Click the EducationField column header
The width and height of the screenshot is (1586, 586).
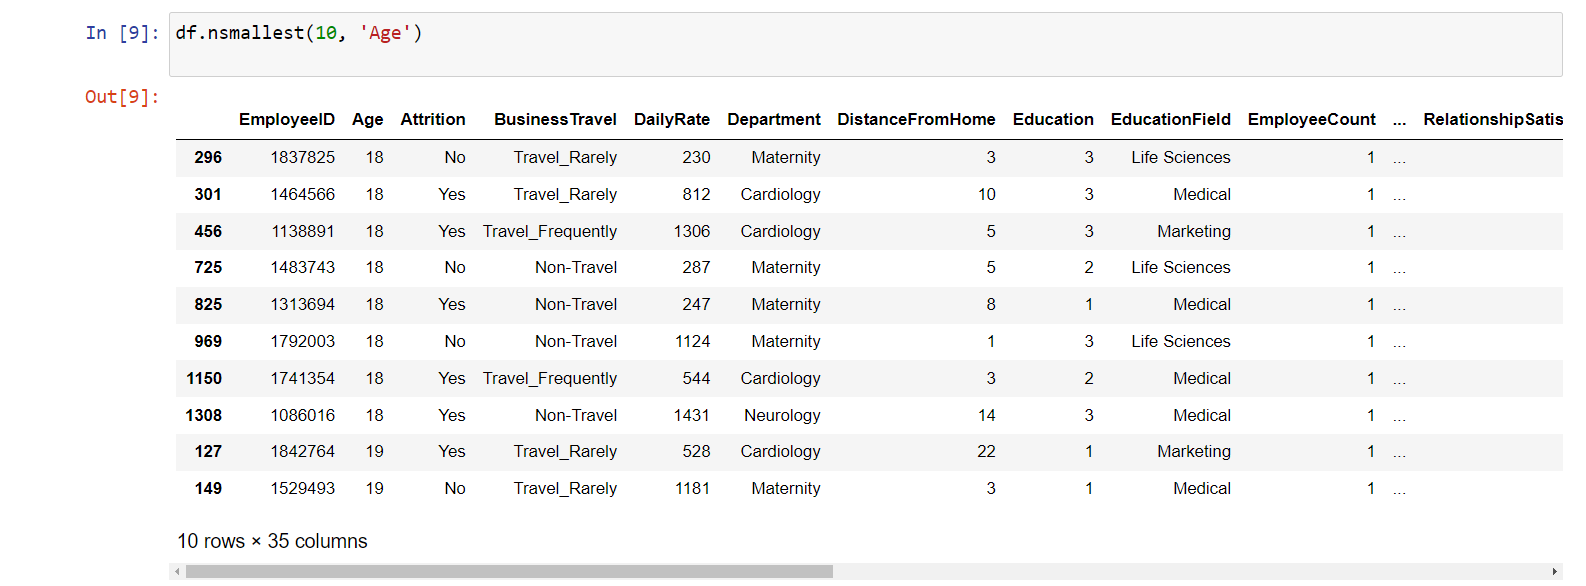pyautogui.click(x=1170, y=119)
